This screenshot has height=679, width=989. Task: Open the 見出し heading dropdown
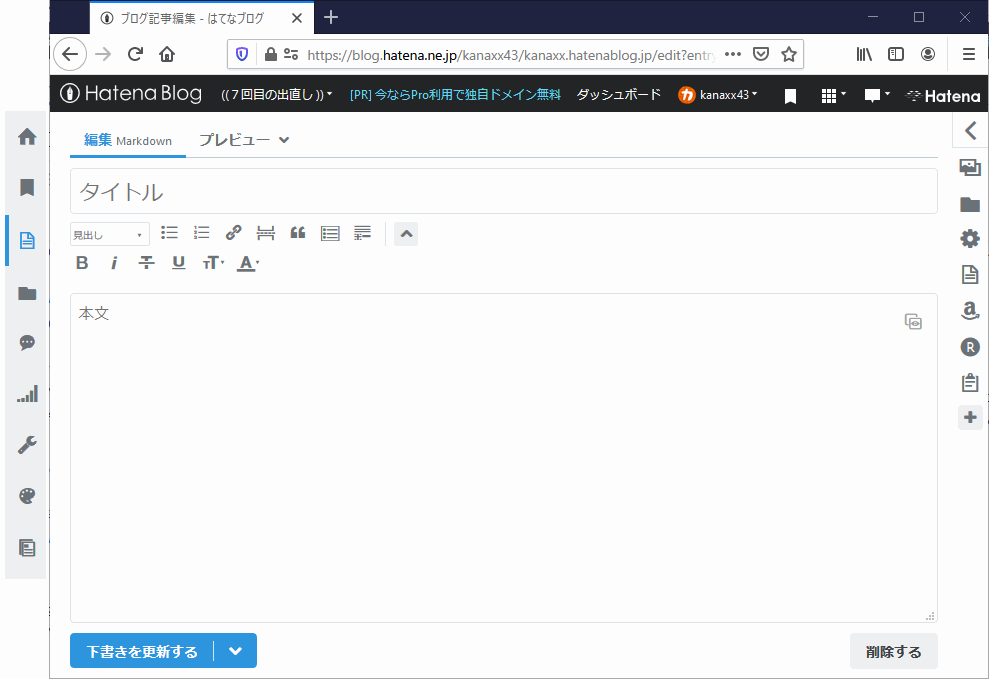pos(110,235)
